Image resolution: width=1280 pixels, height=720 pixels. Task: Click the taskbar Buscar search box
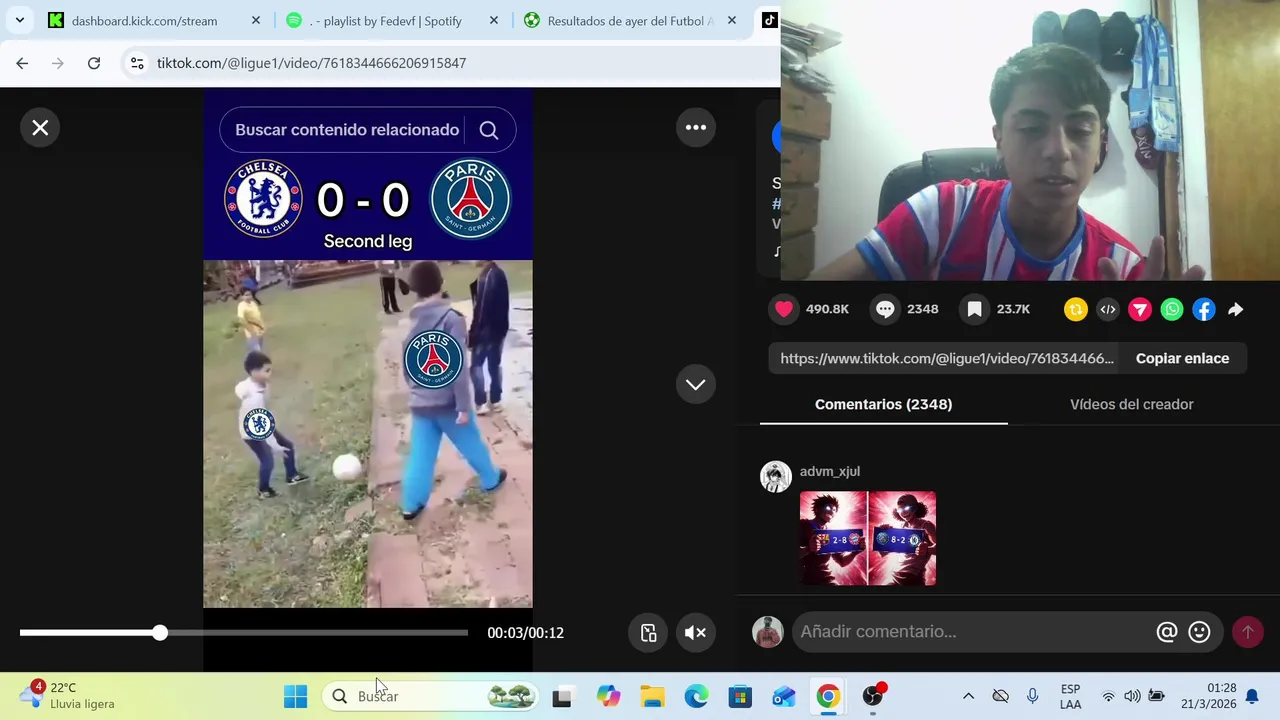[430, 696]
